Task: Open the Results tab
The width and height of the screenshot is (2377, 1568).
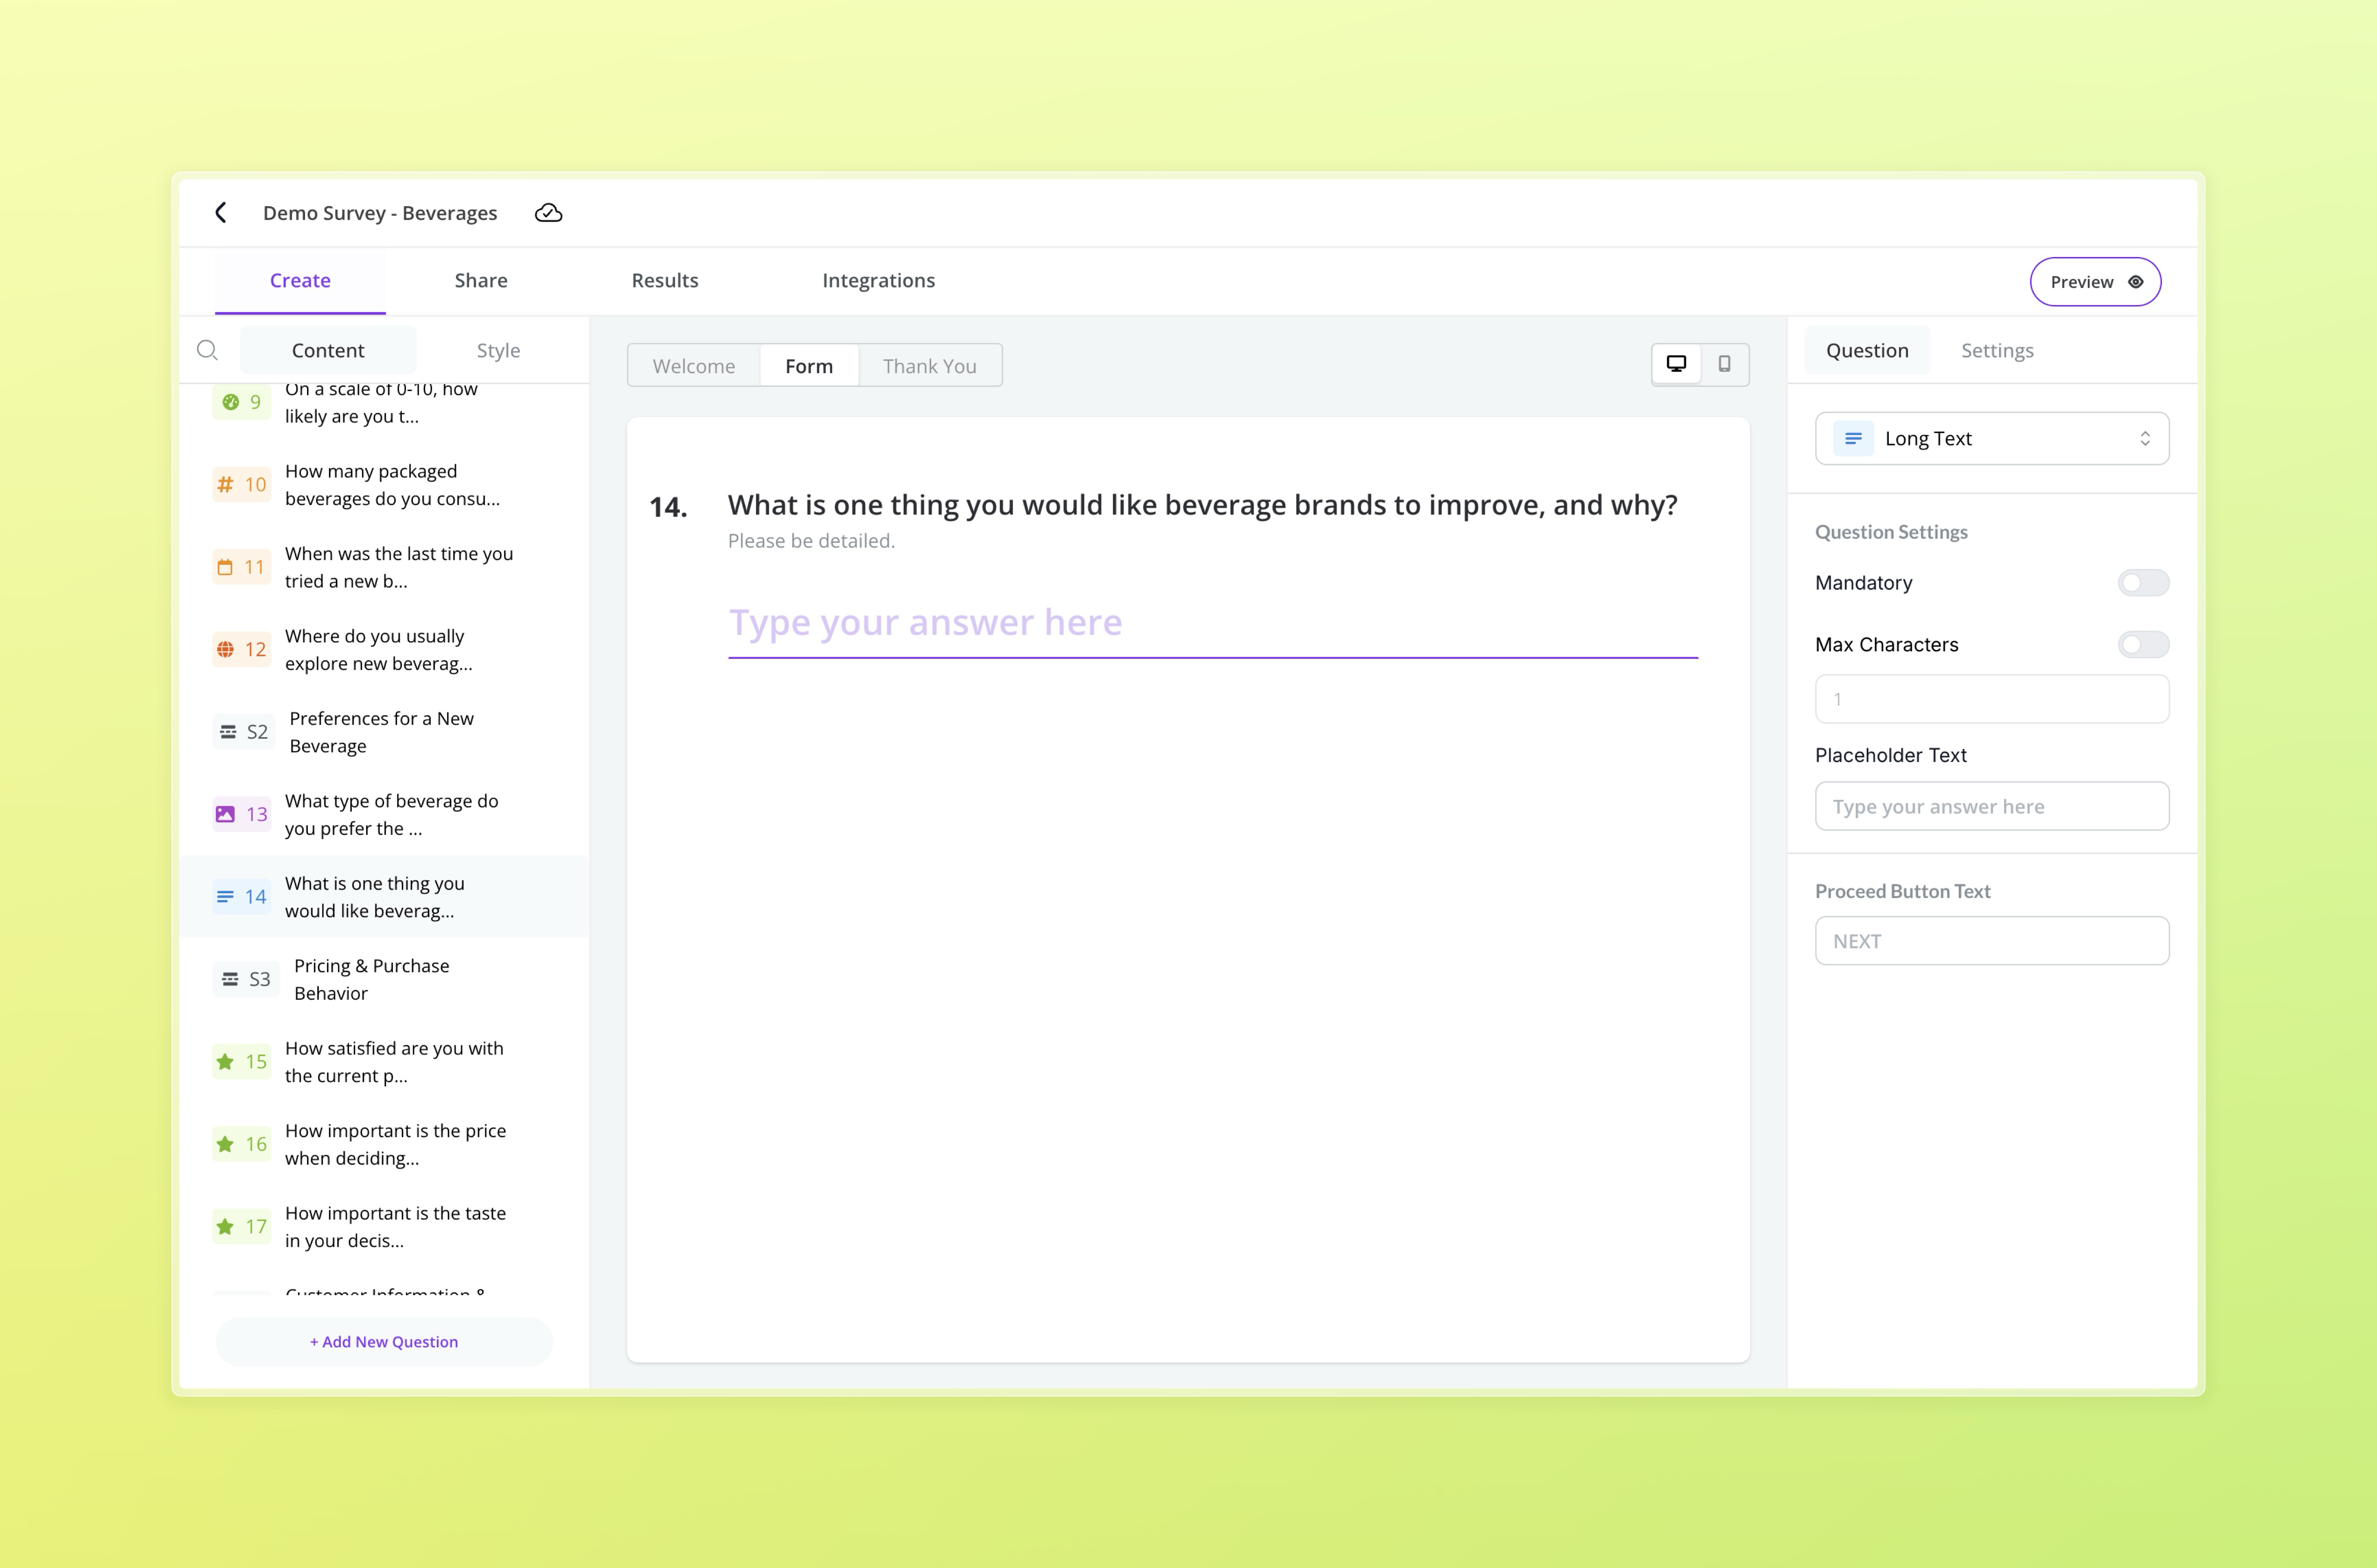Action: click(665, 281)
